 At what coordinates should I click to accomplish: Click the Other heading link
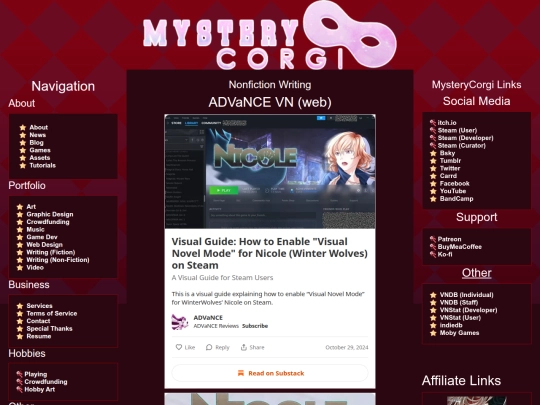(477, 273)
